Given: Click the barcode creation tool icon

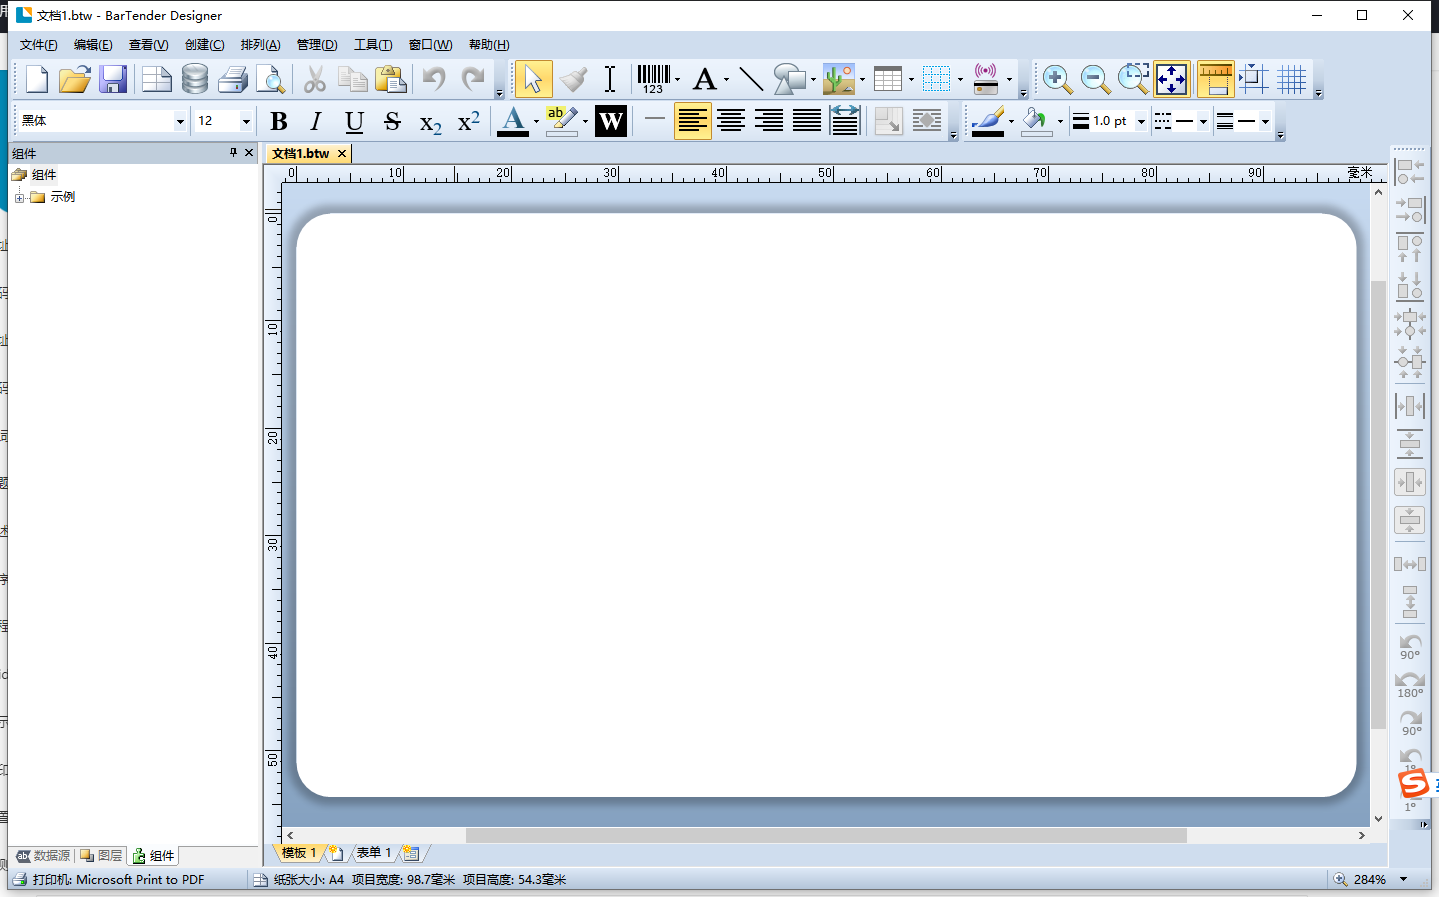Looking at the screenshot, I should click(654, 79).
